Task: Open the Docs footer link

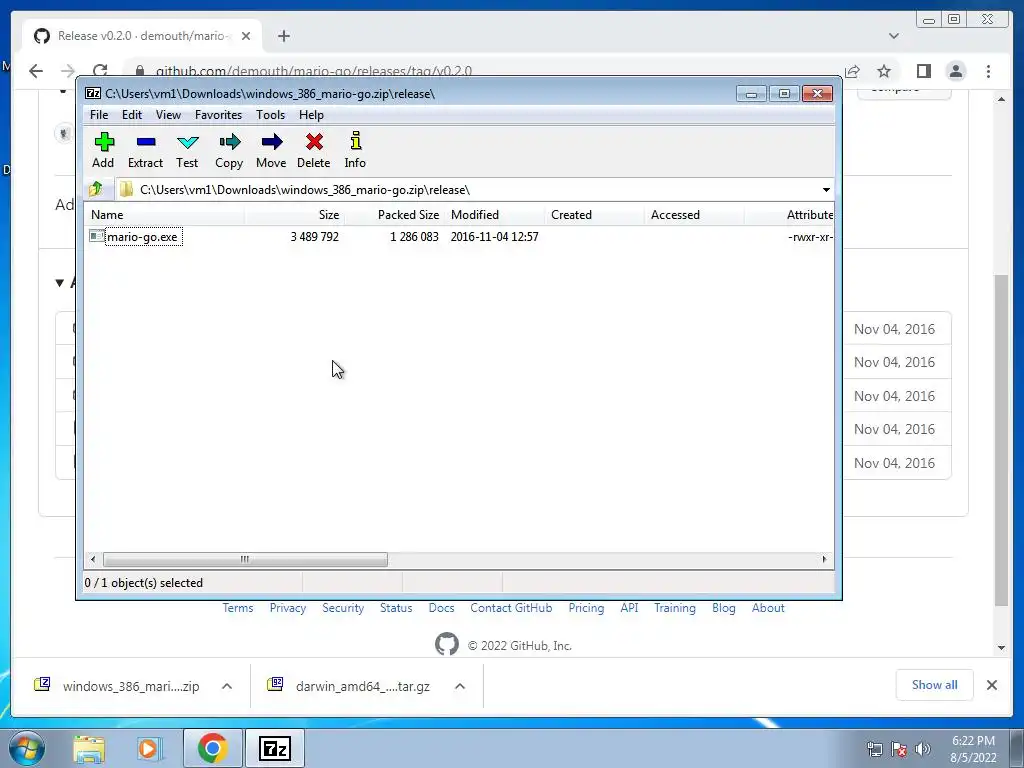Action: click(x=441, y=608)
